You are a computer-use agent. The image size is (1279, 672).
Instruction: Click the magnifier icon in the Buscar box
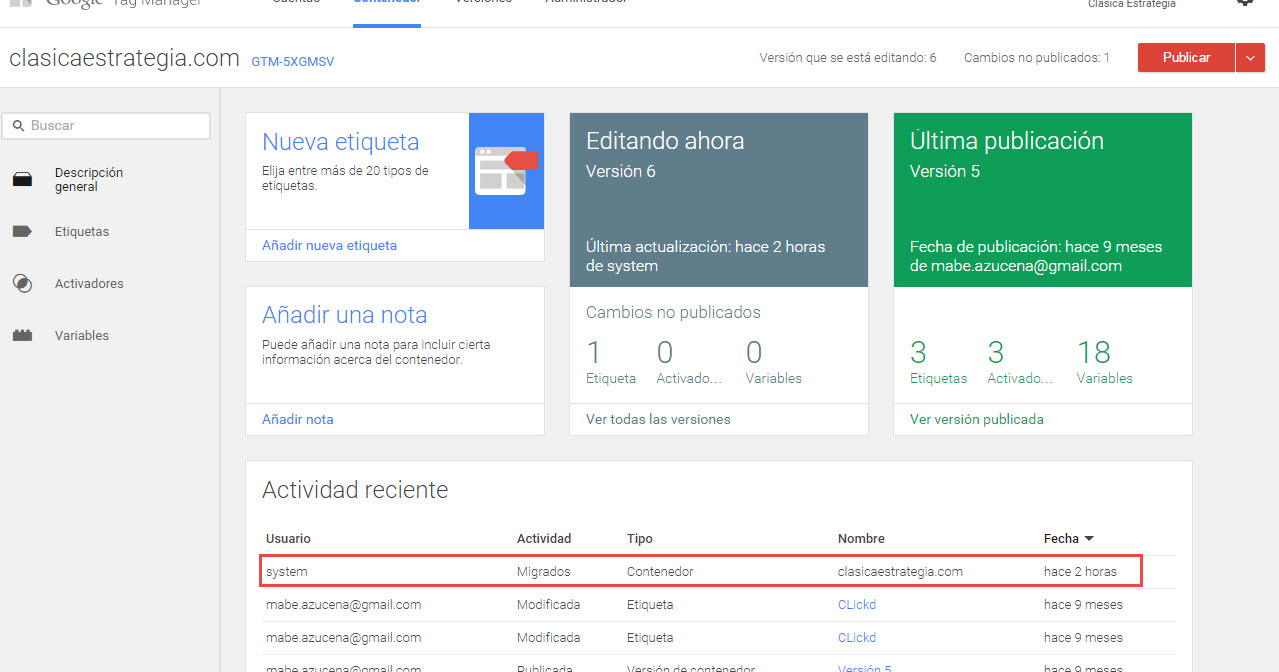pos(18,126)
